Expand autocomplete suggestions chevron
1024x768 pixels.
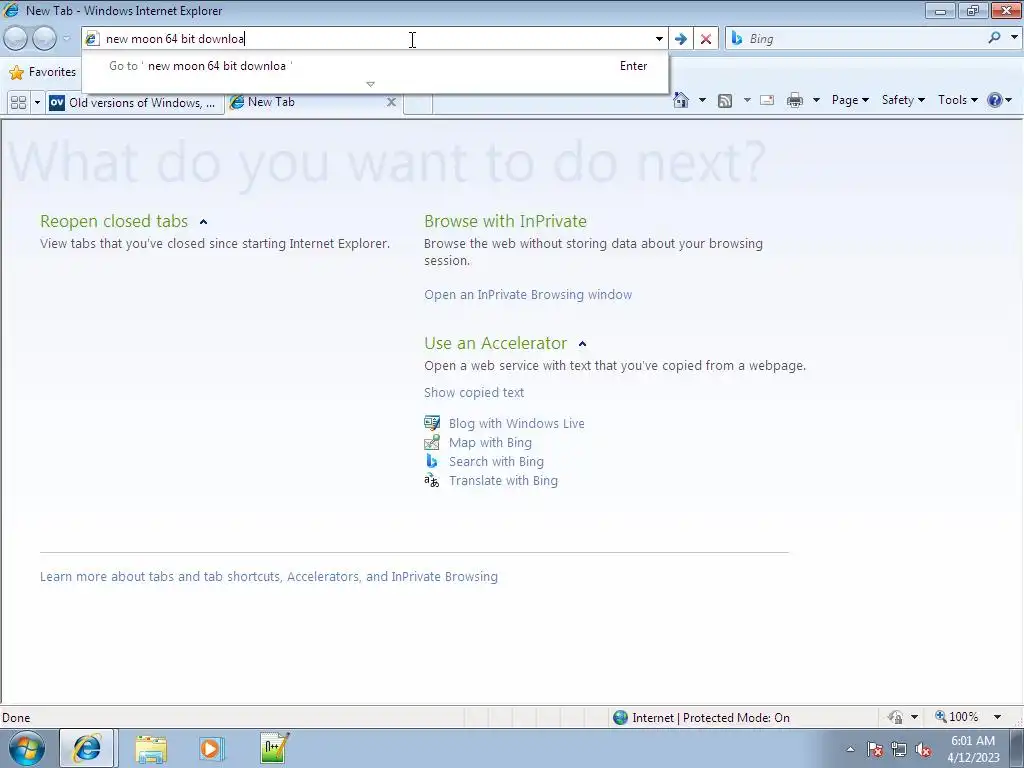370,84
